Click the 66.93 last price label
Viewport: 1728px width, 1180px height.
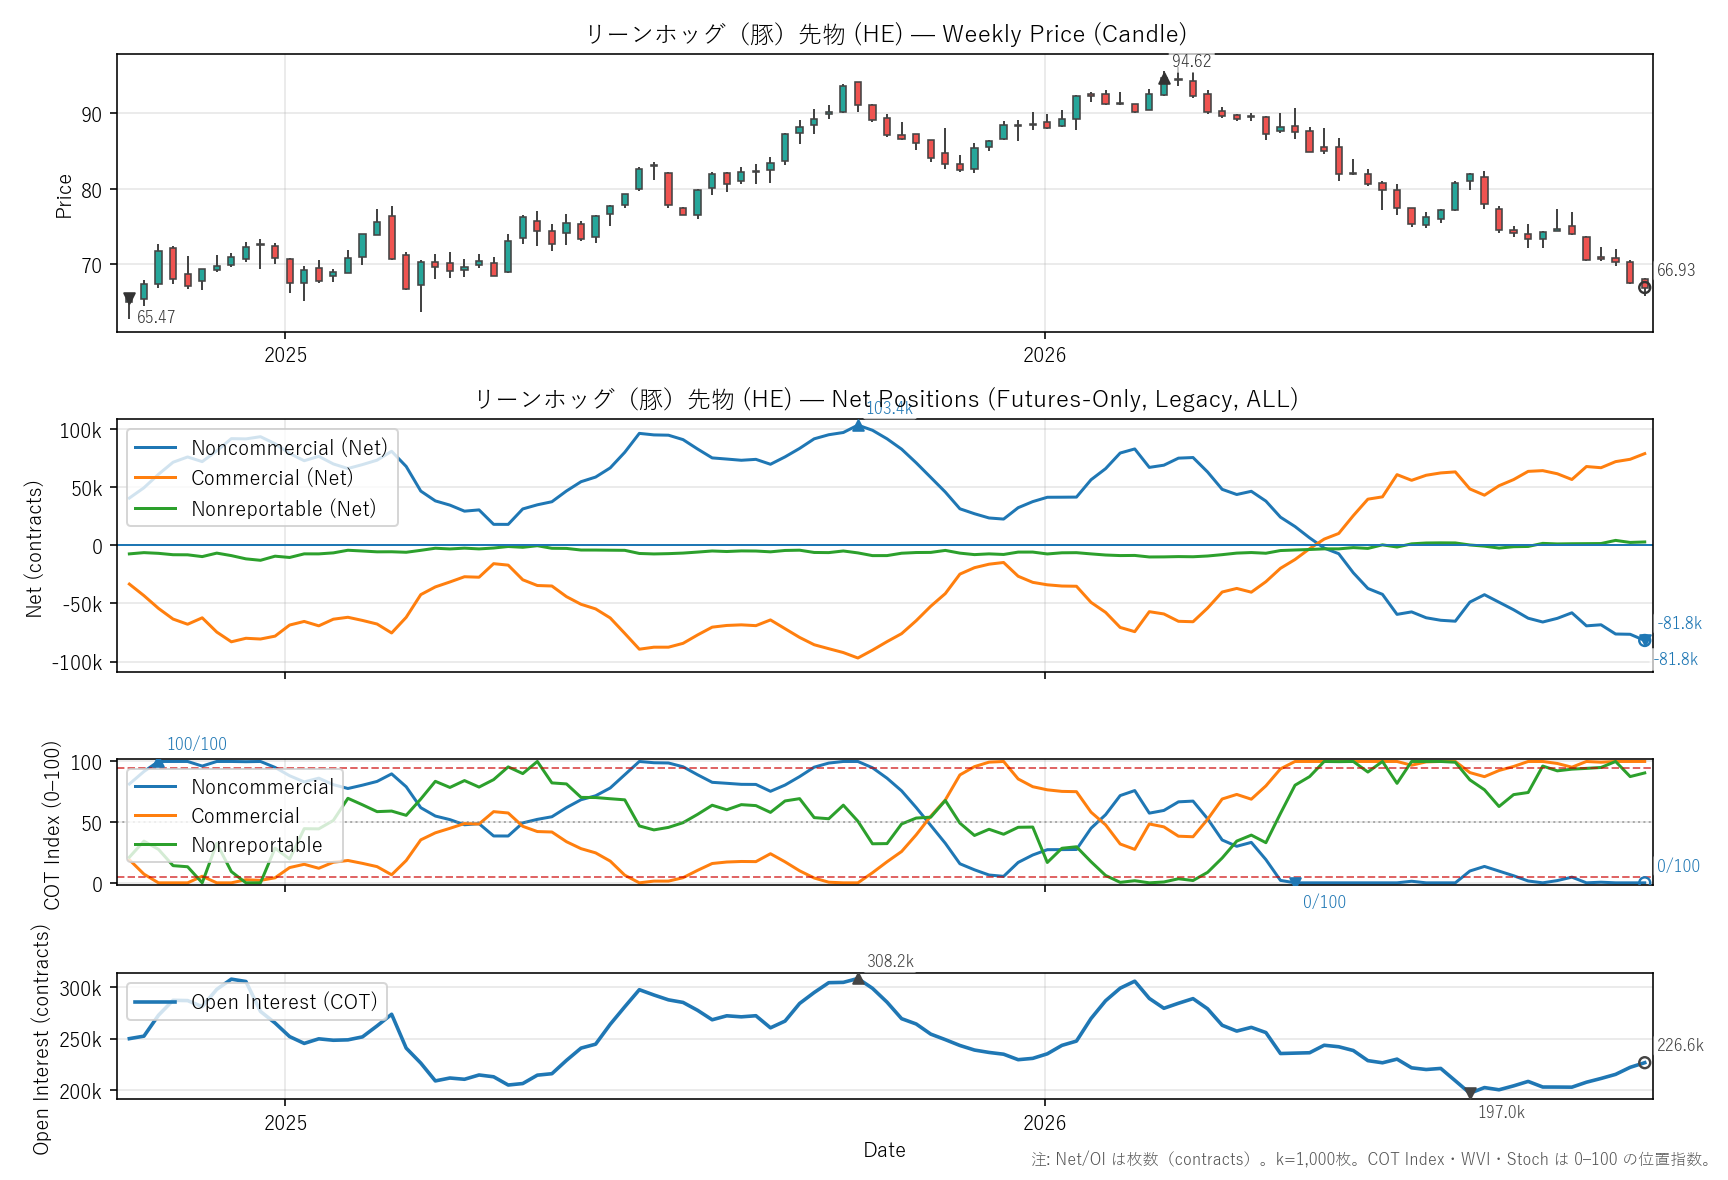(1676, 270)
